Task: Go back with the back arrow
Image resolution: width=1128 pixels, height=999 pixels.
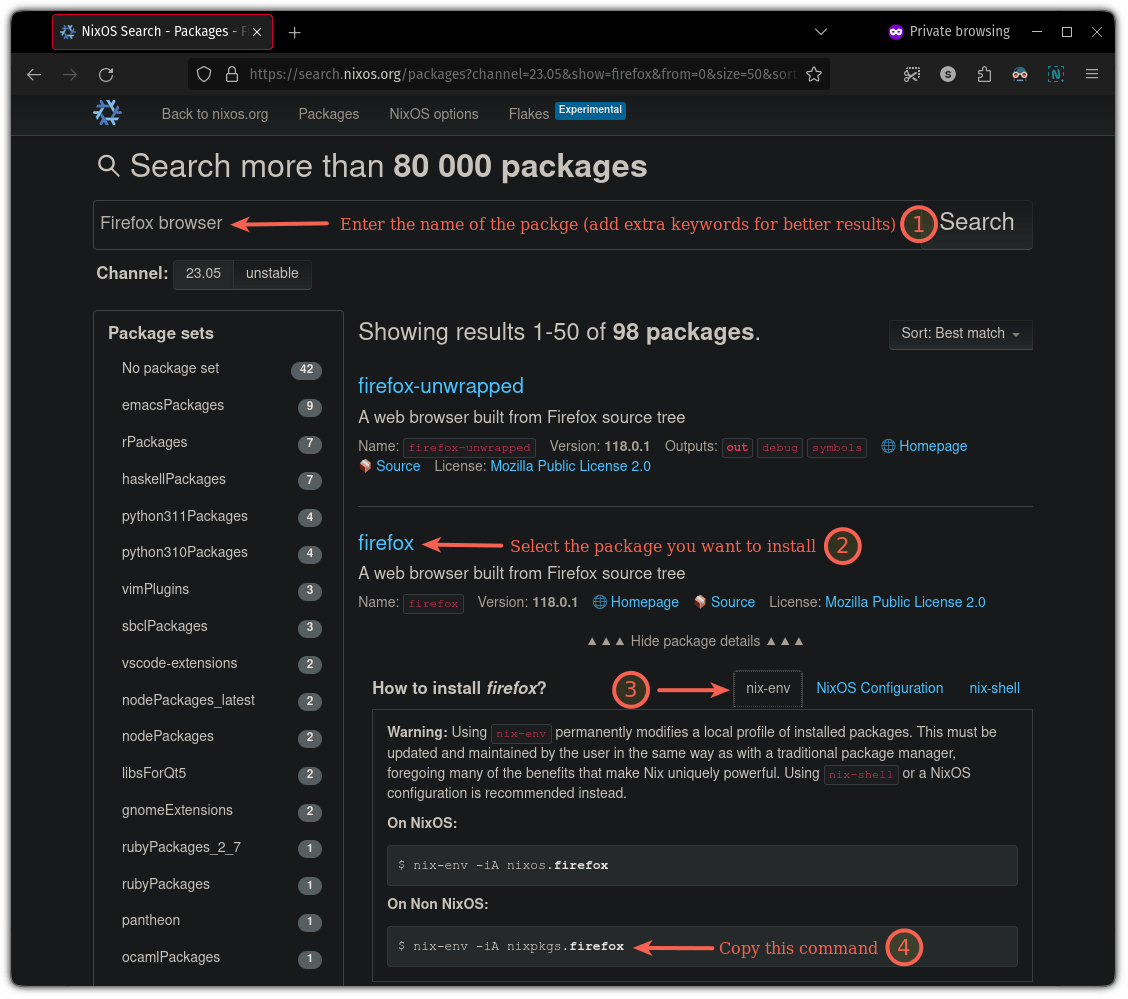Action: coord(34,75)
